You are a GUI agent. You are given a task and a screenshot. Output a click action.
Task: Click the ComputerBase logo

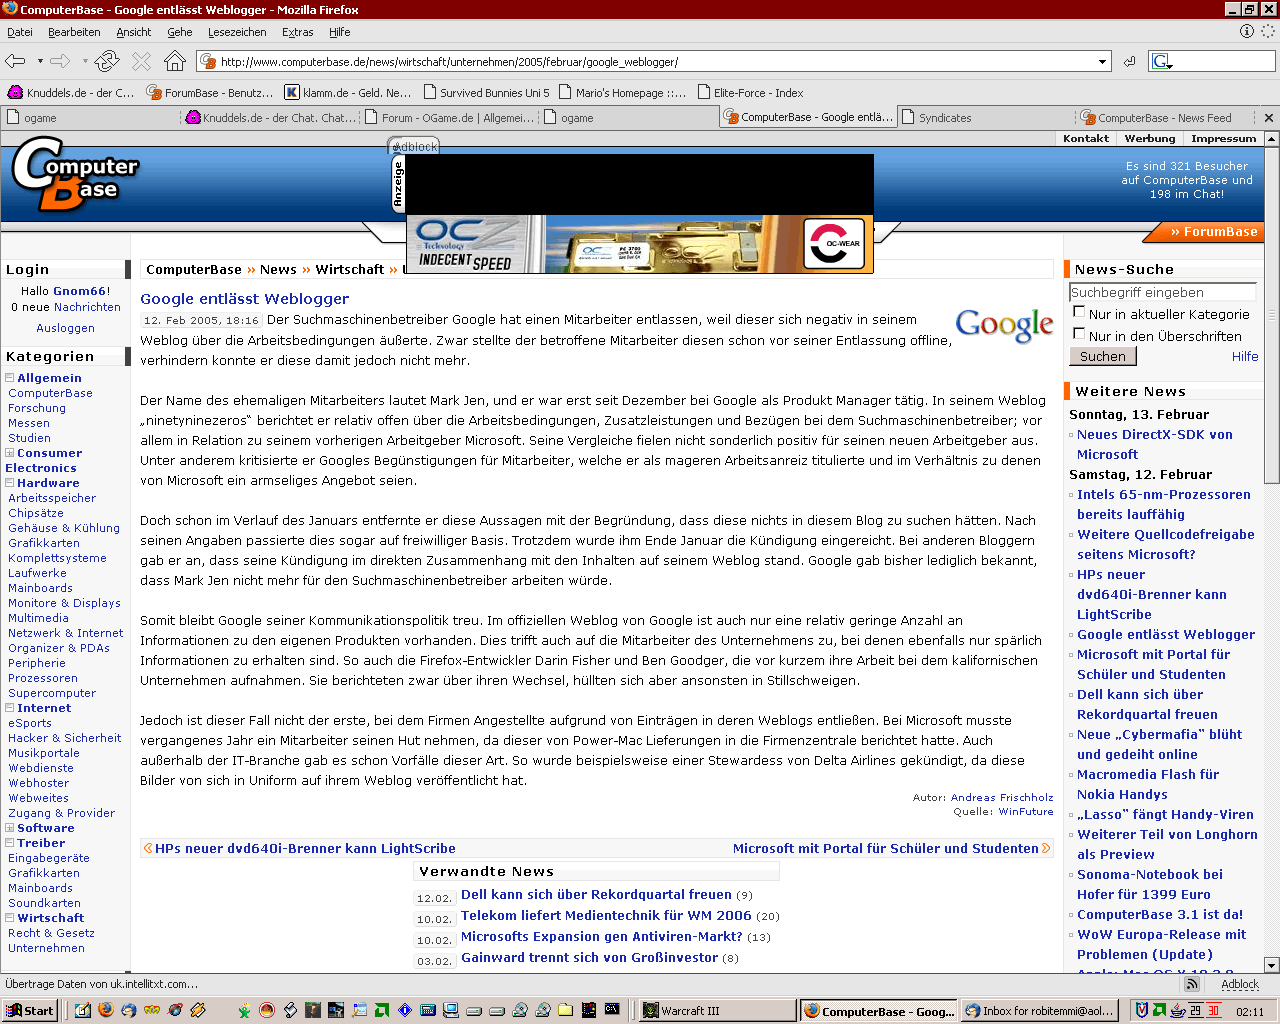click(x=75, y=174)
